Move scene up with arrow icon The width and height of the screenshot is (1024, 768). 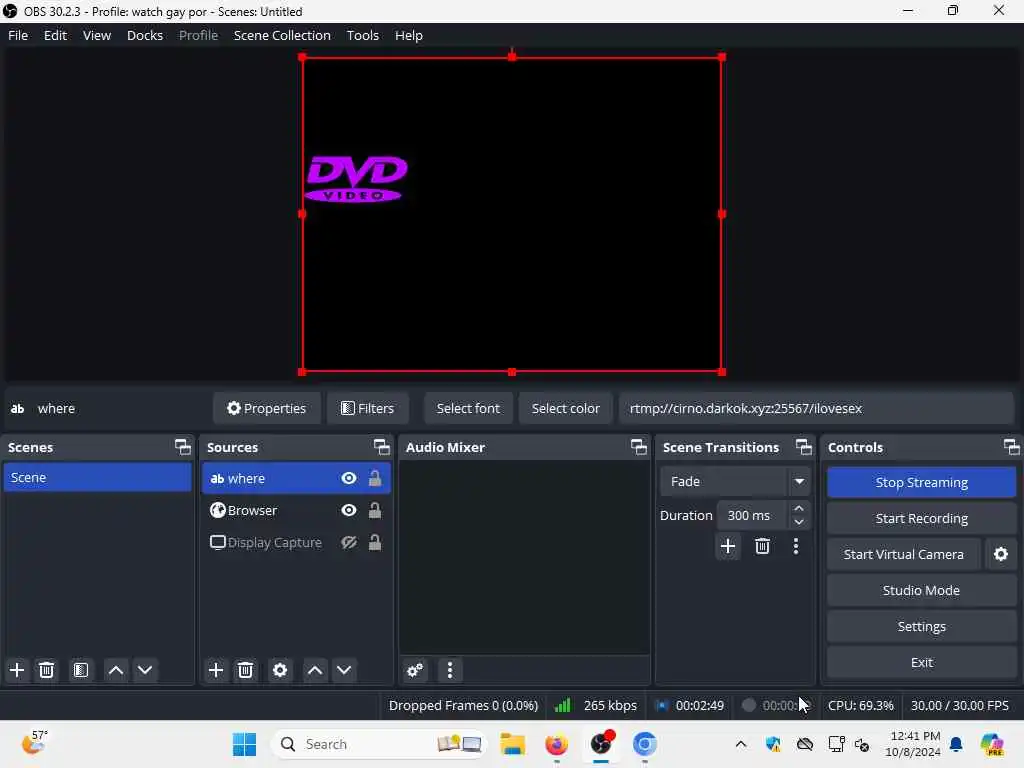tap(116, 670)
